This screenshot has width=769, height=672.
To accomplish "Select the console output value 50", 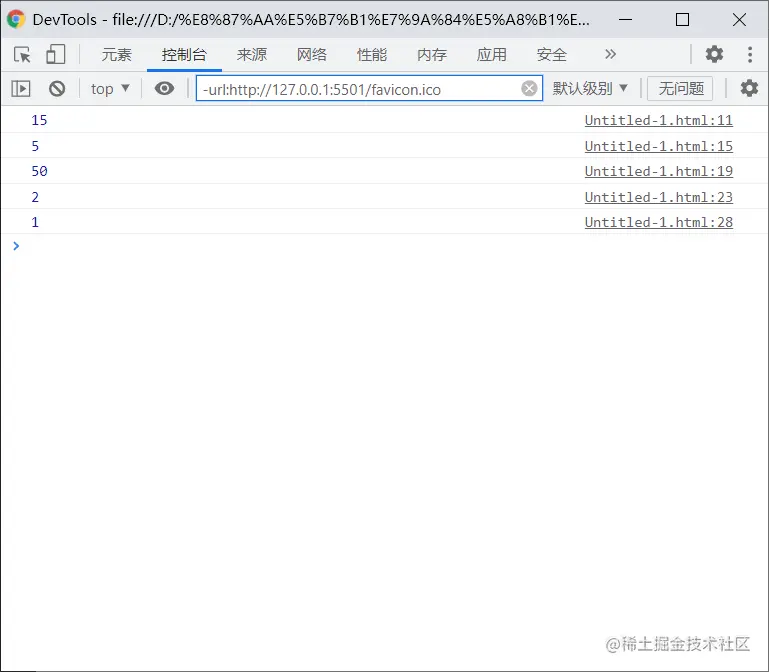I will tap(39, 171).
